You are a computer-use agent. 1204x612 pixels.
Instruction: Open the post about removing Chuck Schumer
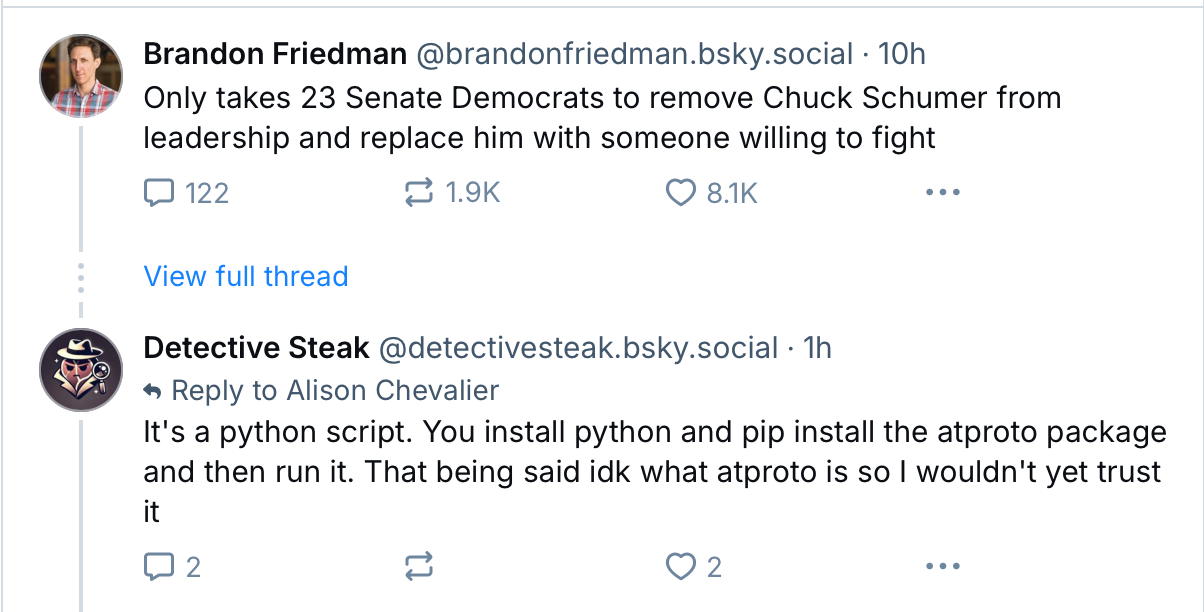pos(600,116)
